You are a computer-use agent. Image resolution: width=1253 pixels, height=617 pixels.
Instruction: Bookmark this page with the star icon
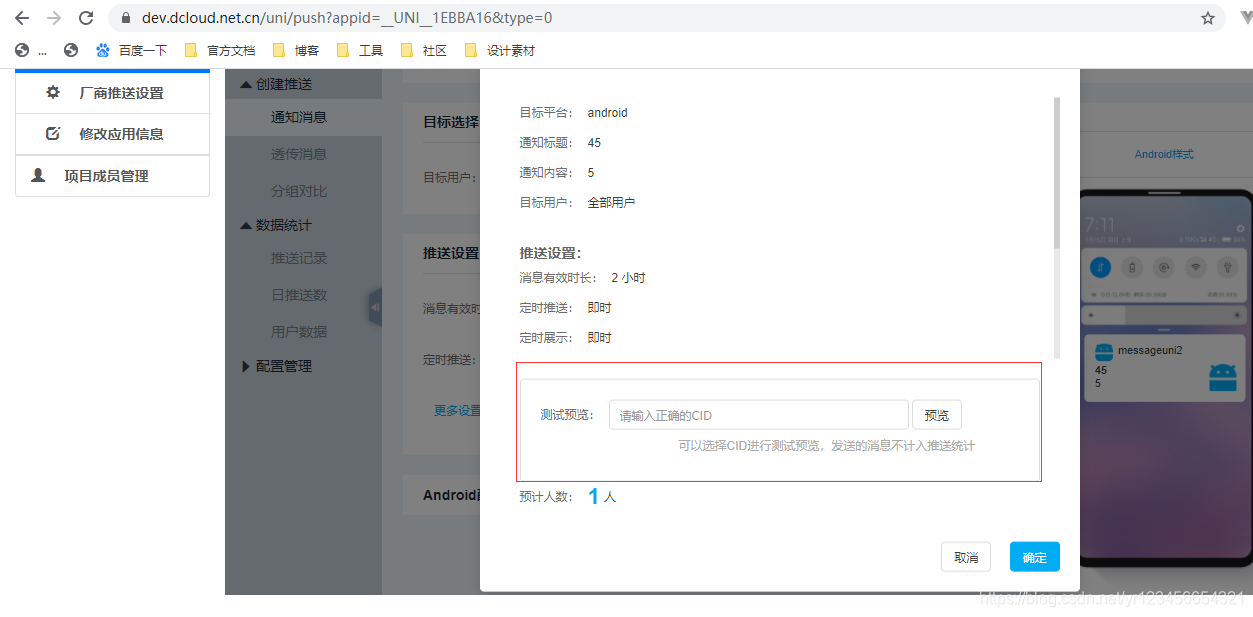click(1208, 18)
